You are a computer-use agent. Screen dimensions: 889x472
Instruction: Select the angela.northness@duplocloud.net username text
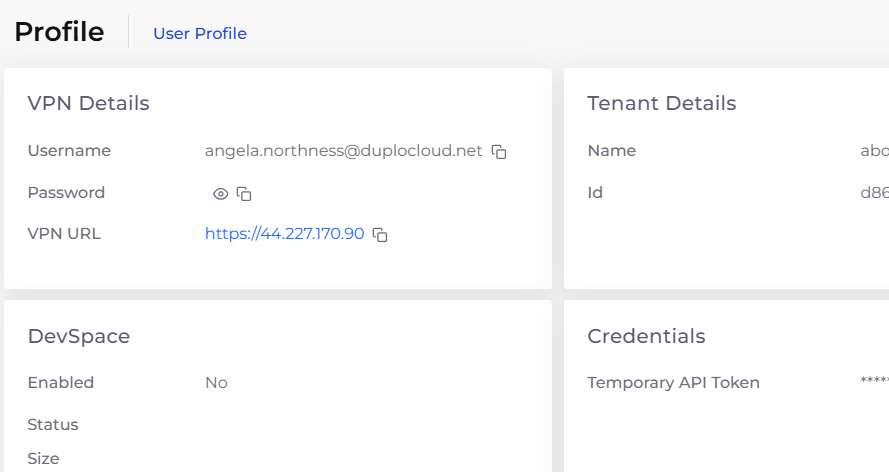[344, 151]
